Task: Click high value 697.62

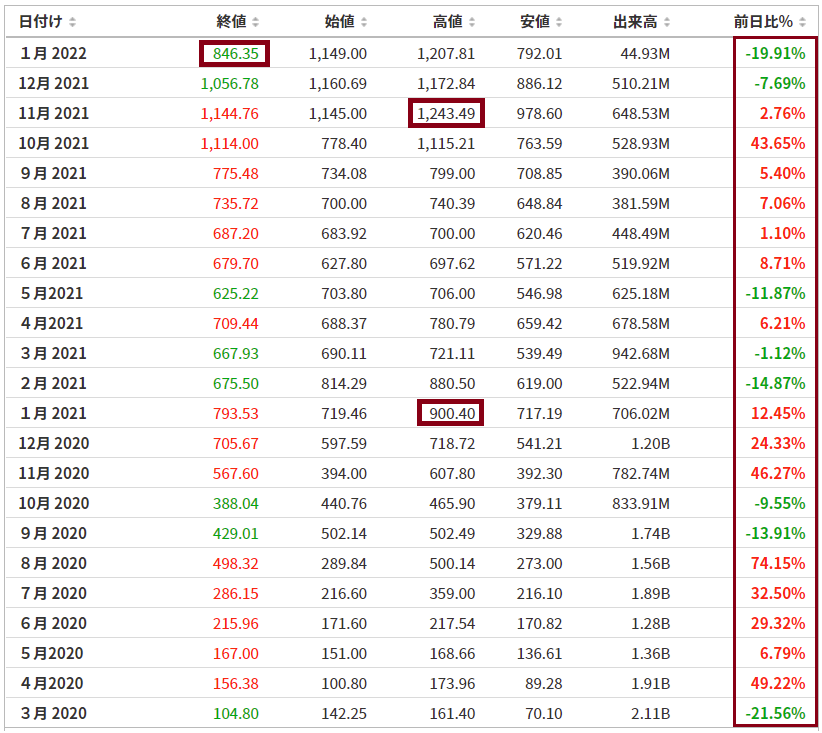Action: 452,263
